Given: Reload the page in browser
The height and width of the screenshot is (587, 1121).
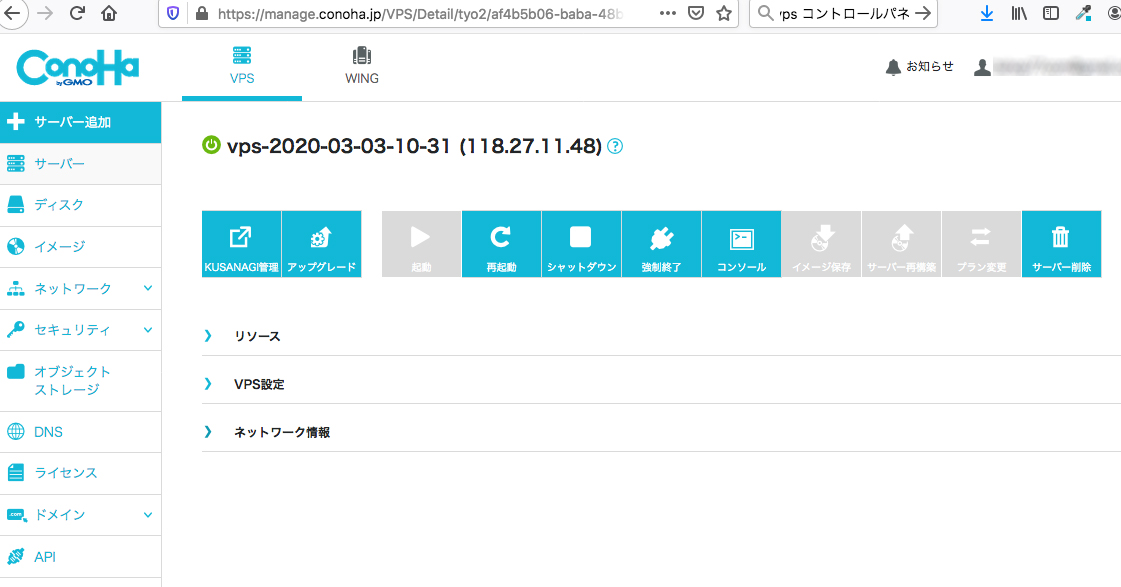Looking at the screenshot, I should coord(77,13).
